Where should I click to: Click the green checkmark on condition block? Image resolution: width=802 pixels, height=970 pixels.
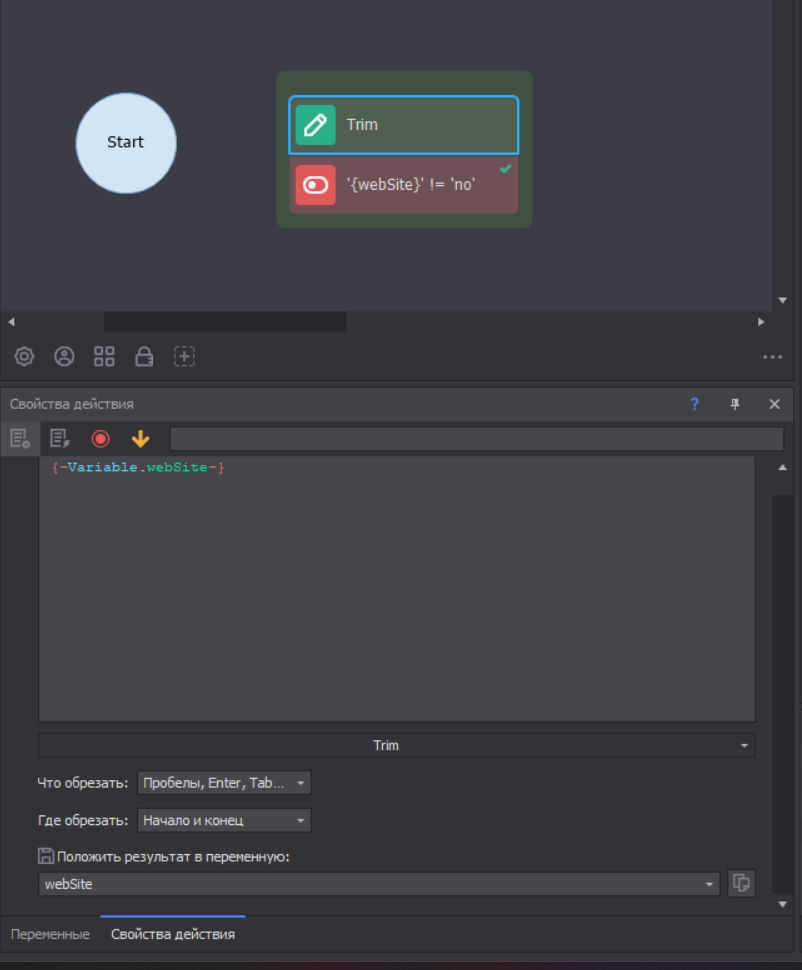(x=506, y=168)
